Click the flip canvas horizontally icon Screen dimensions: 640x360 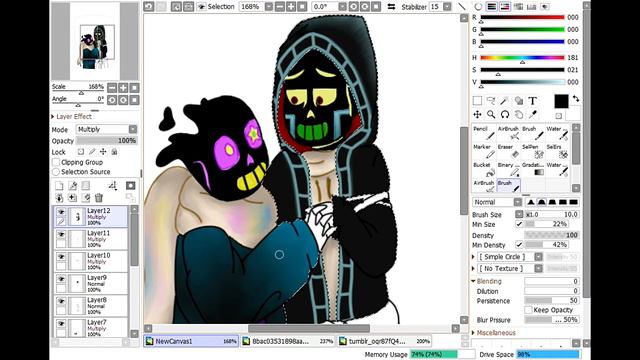click(391, 7)
